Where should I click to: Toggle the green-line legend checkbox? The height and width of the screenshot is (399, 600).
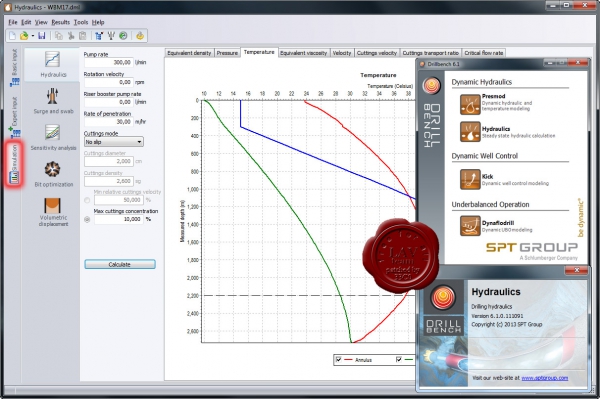click(399, 360)
